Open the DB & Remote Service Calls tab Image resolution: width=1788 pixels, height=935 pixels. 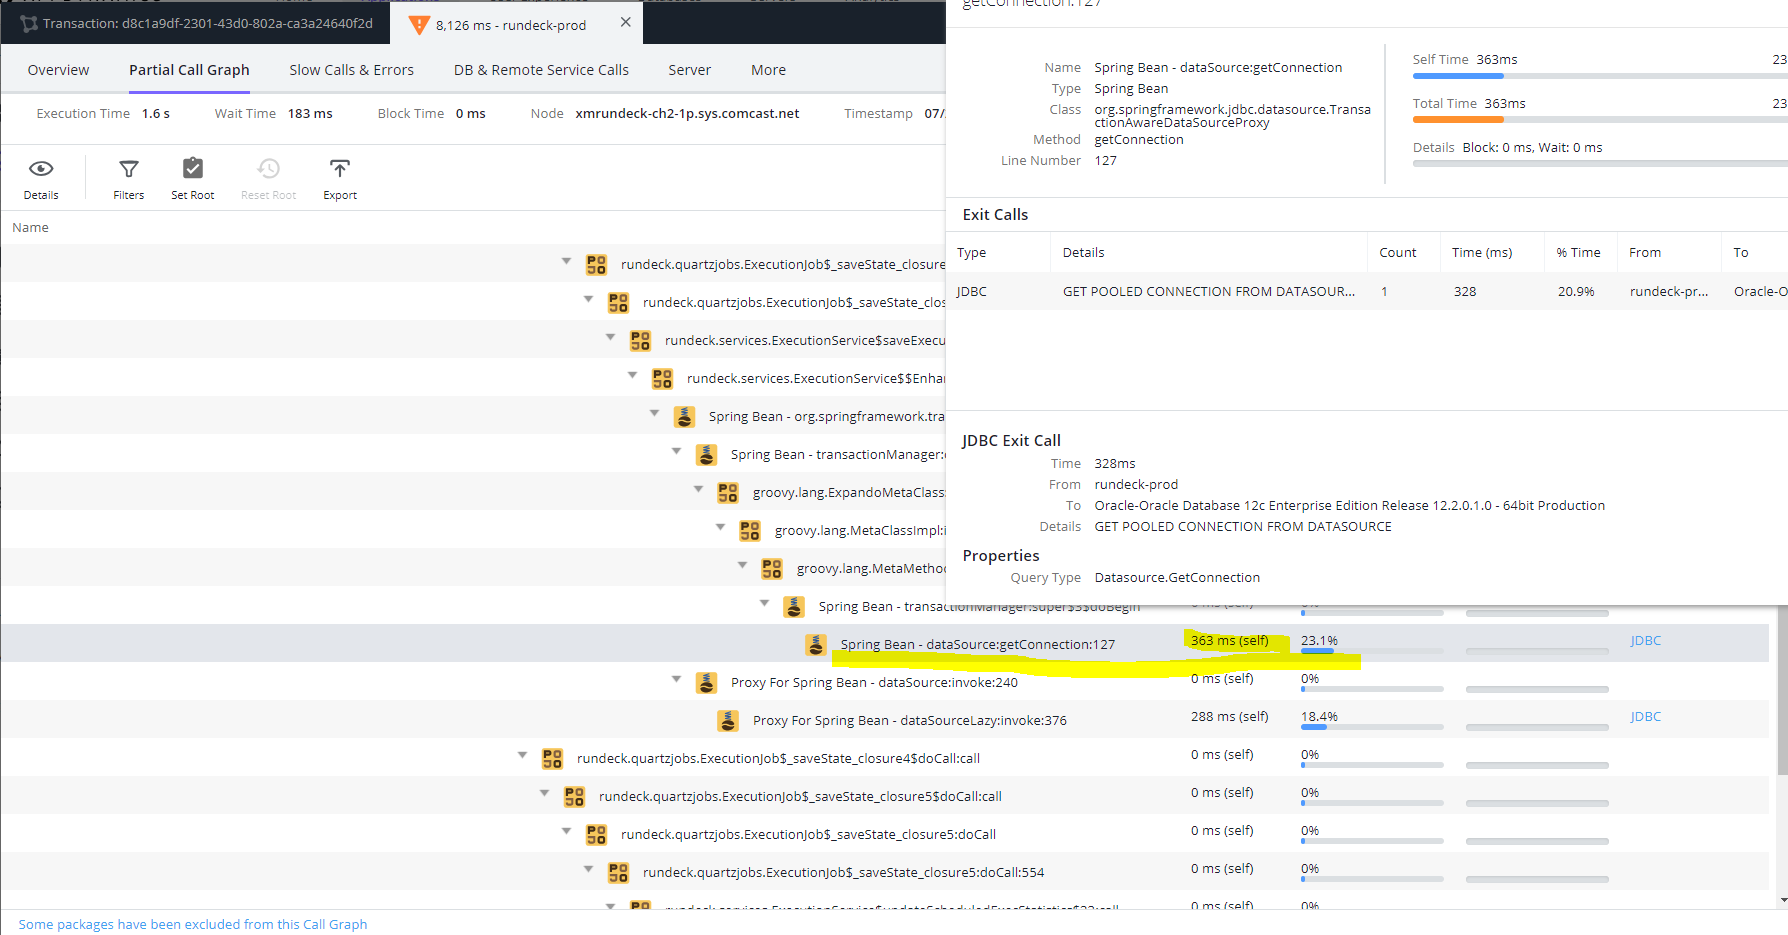541,69
